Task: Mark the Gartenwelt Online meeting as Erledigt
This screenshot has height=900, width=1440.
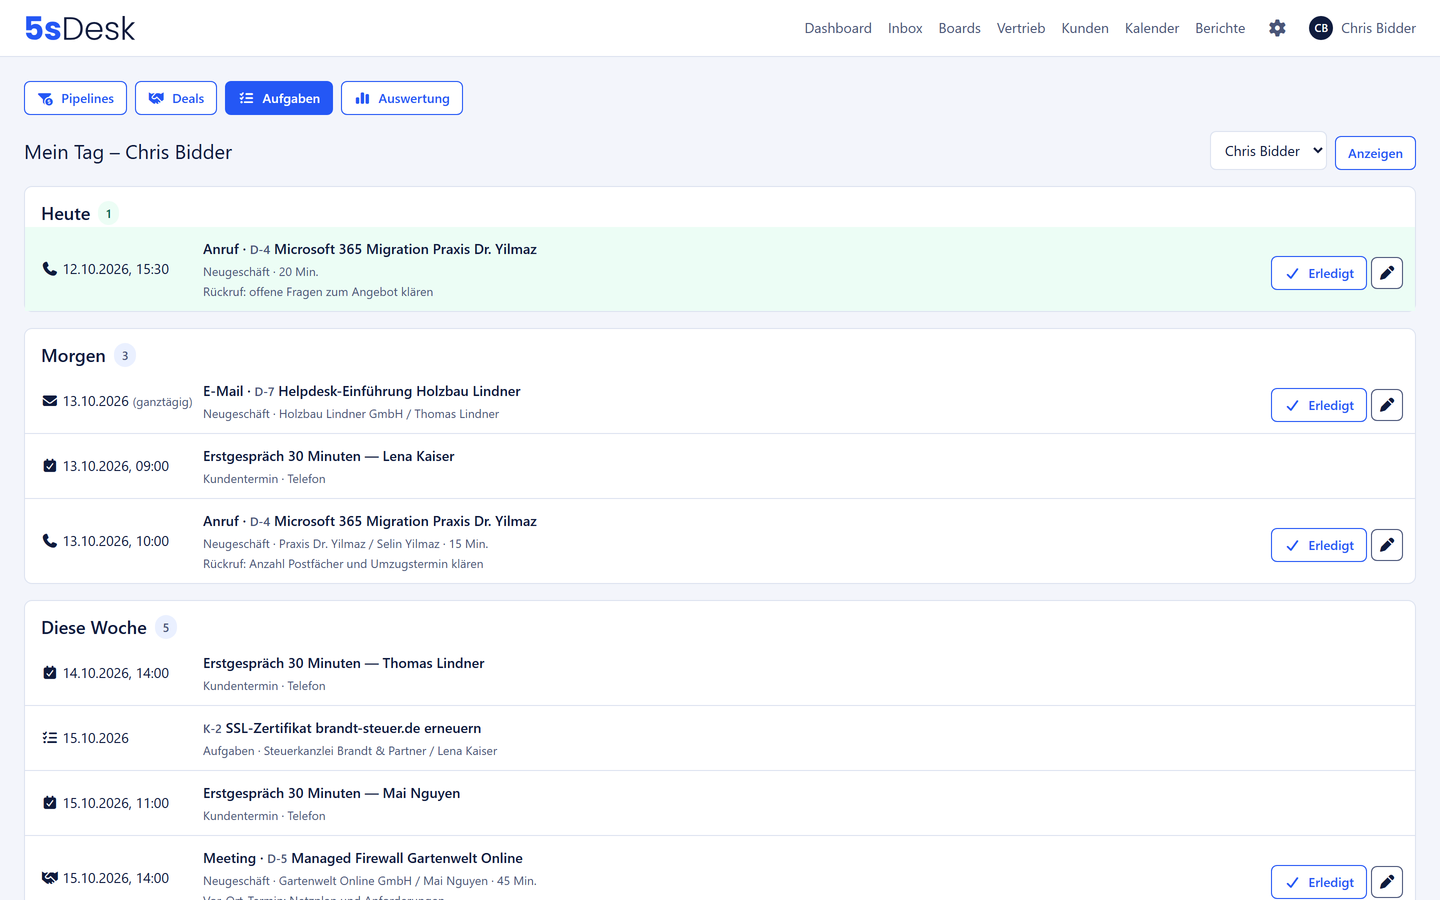Action: coord(1319,882)
